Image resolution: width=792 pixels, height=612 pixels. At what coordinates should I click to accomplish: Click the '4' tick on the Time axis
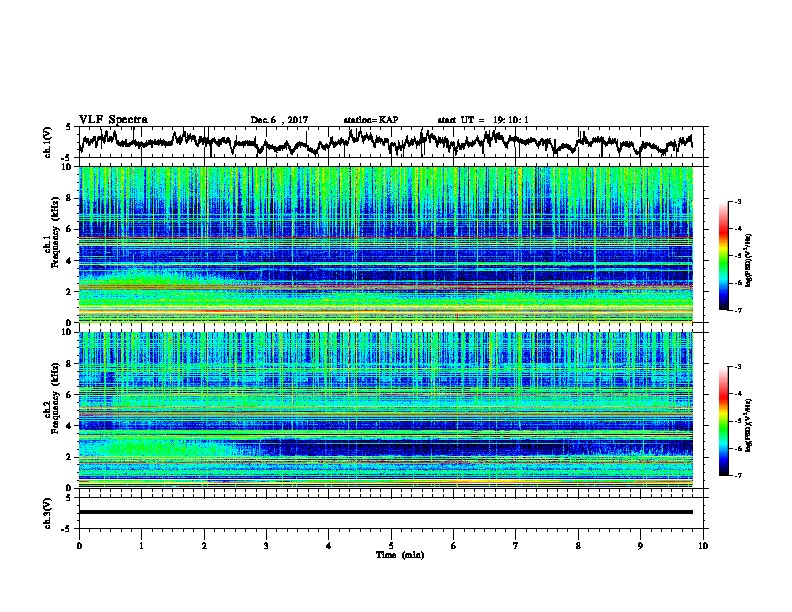point(328,546)
